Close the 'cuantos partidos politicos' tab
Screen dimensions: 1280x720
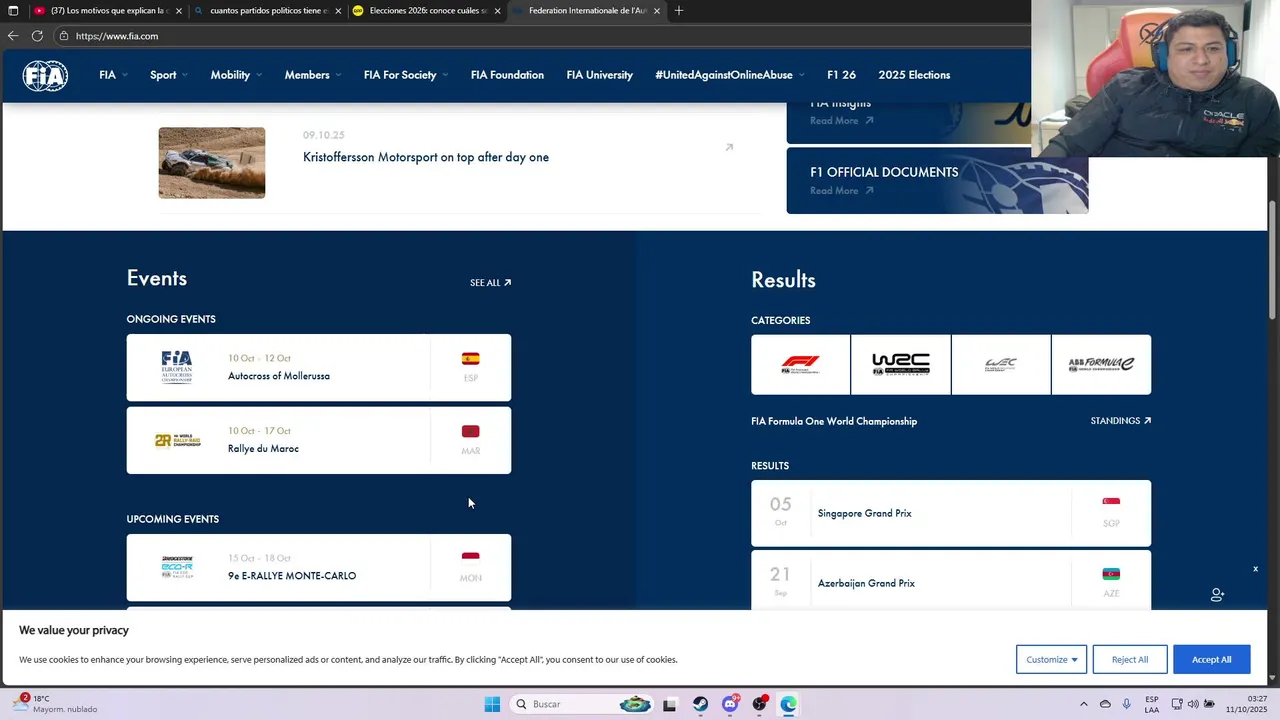338,11
